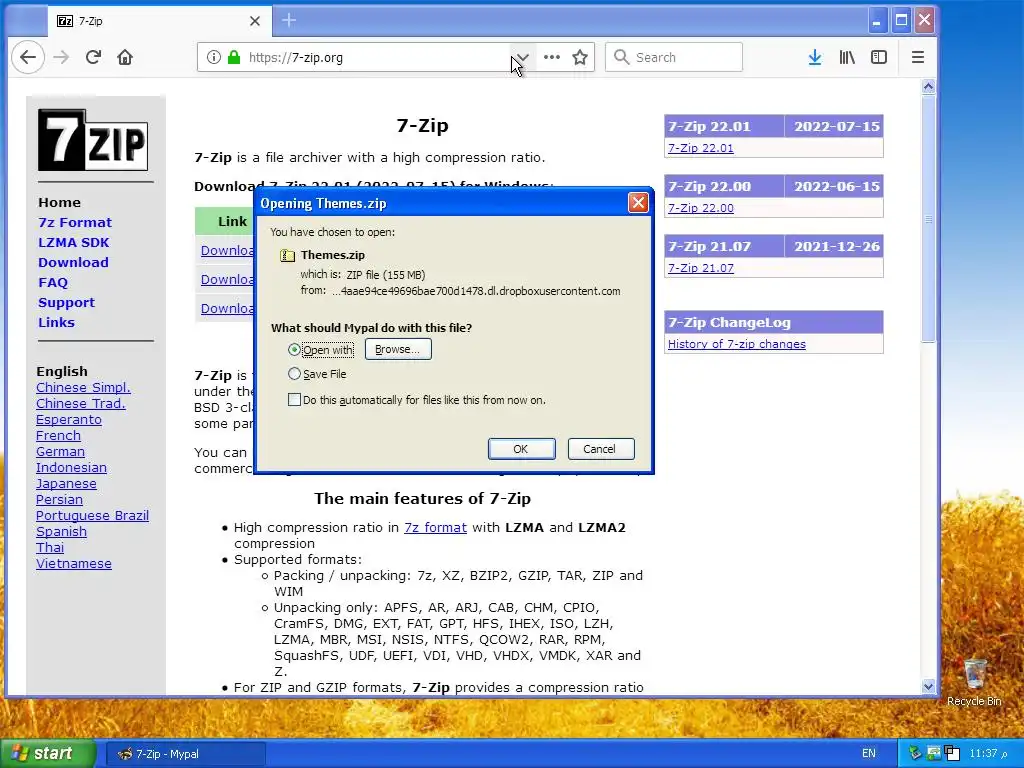1024x768 pixels.
Task: Click the taskbar clock 11:37
Action: pos(988,754)
